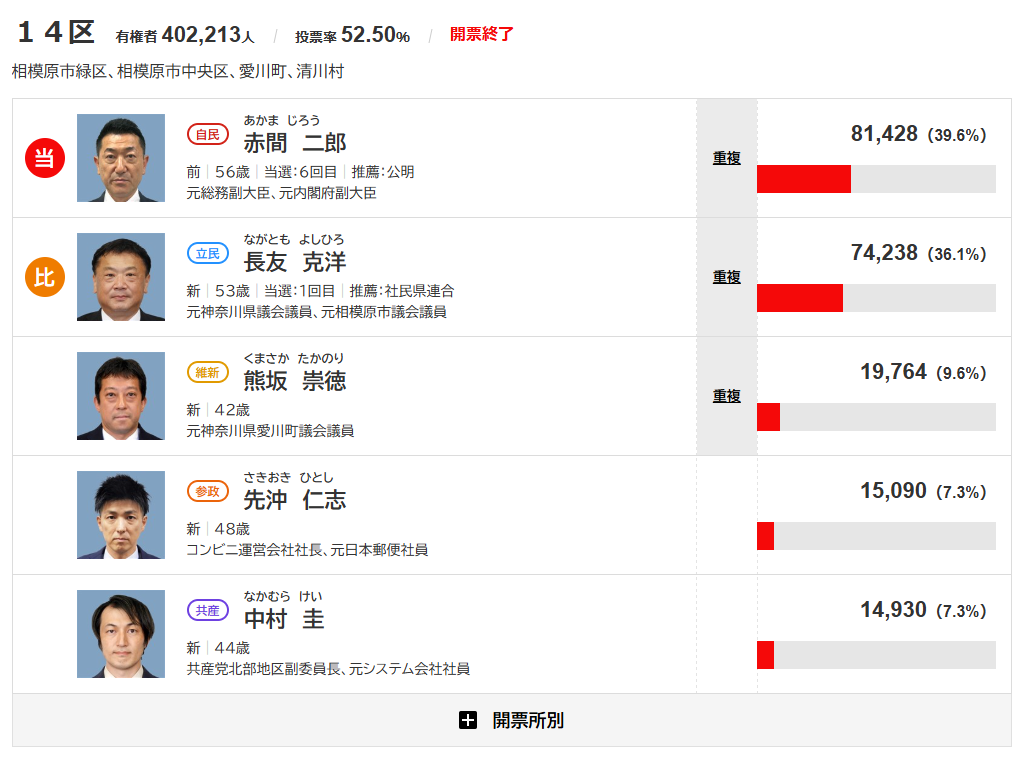Click photo of 先沖 仁志
Image resolution: width=1024 pixels, height=761 pixels.
[x=121, y=515]
